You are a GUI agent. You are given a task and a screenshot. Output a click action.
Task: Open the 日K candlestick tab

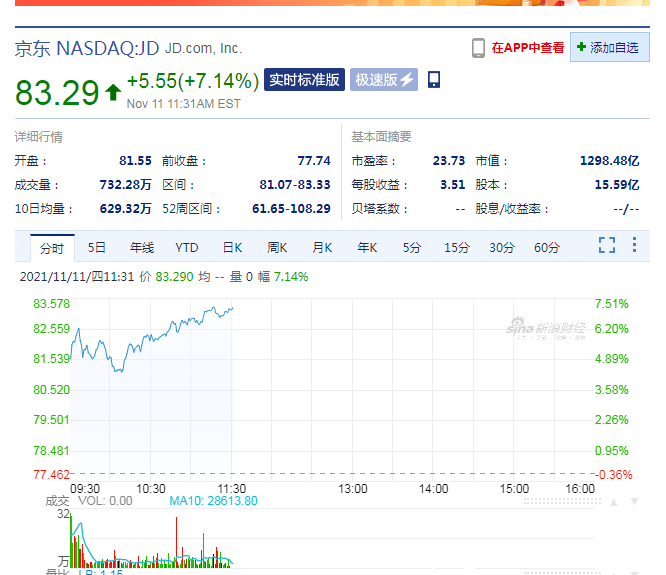(x=232, y=248)
